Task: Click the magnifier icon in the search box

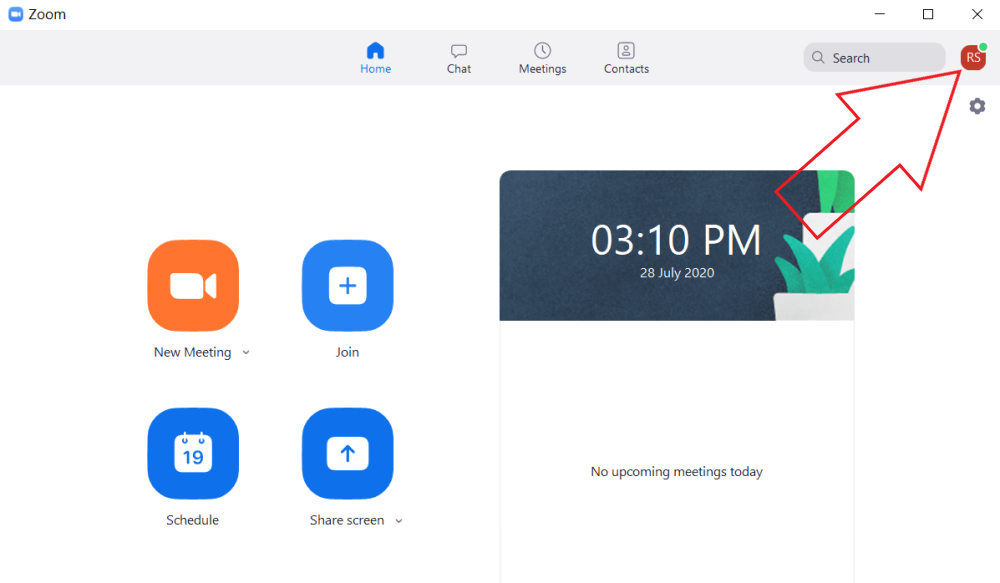Action: click(819, 58)
